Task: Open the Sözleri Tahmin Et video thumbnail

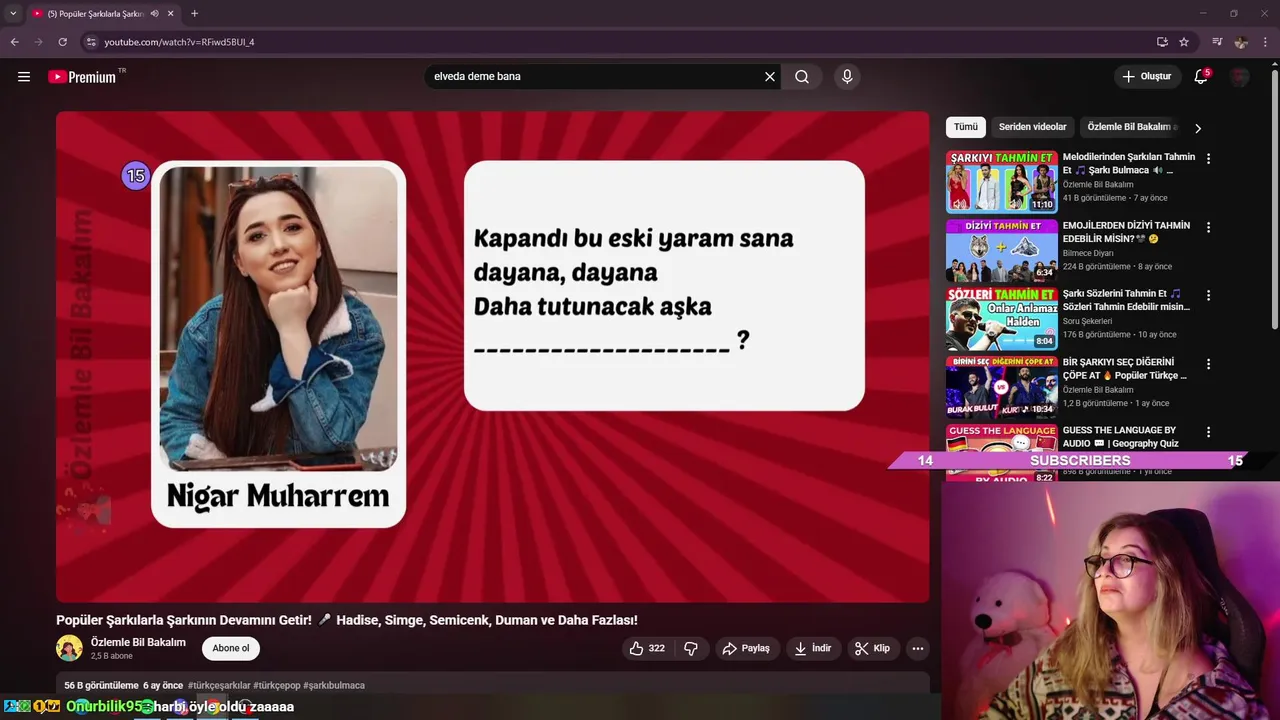Action: [x=1001, y=319]
